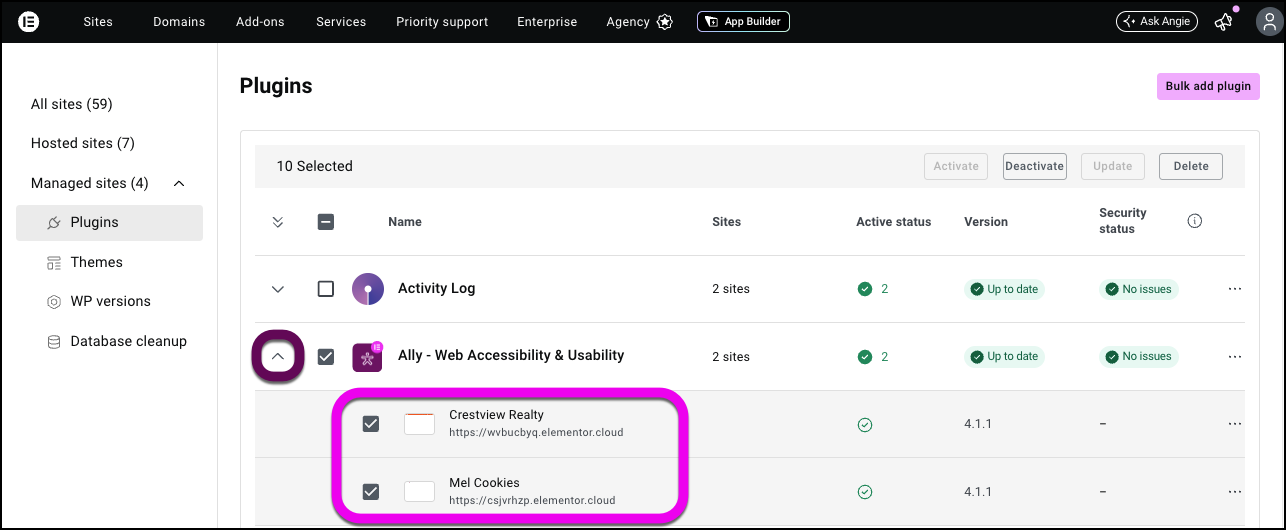
Task: Select All sites (59) in sidebar
Action: pos(71,104)
